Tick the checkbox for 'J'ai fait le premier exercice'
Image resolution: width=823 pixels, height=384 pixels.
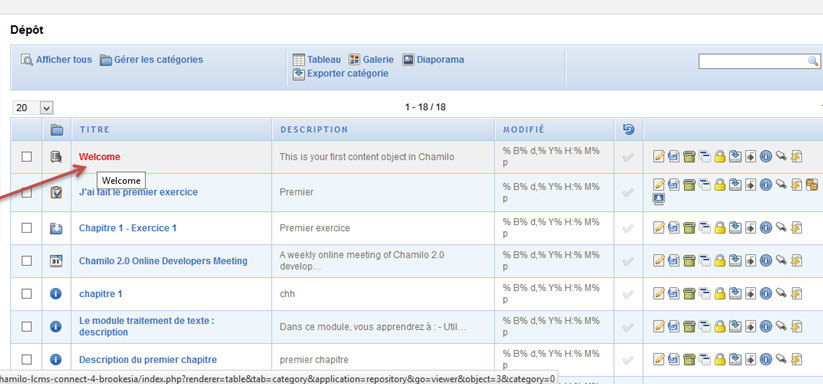26,192
